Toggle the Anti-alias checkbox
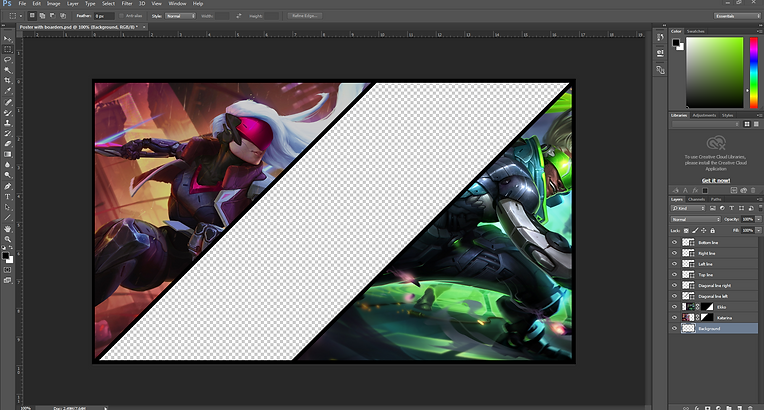Image resolution: width=764 pixels, height=410 pixels. point(121,16)
